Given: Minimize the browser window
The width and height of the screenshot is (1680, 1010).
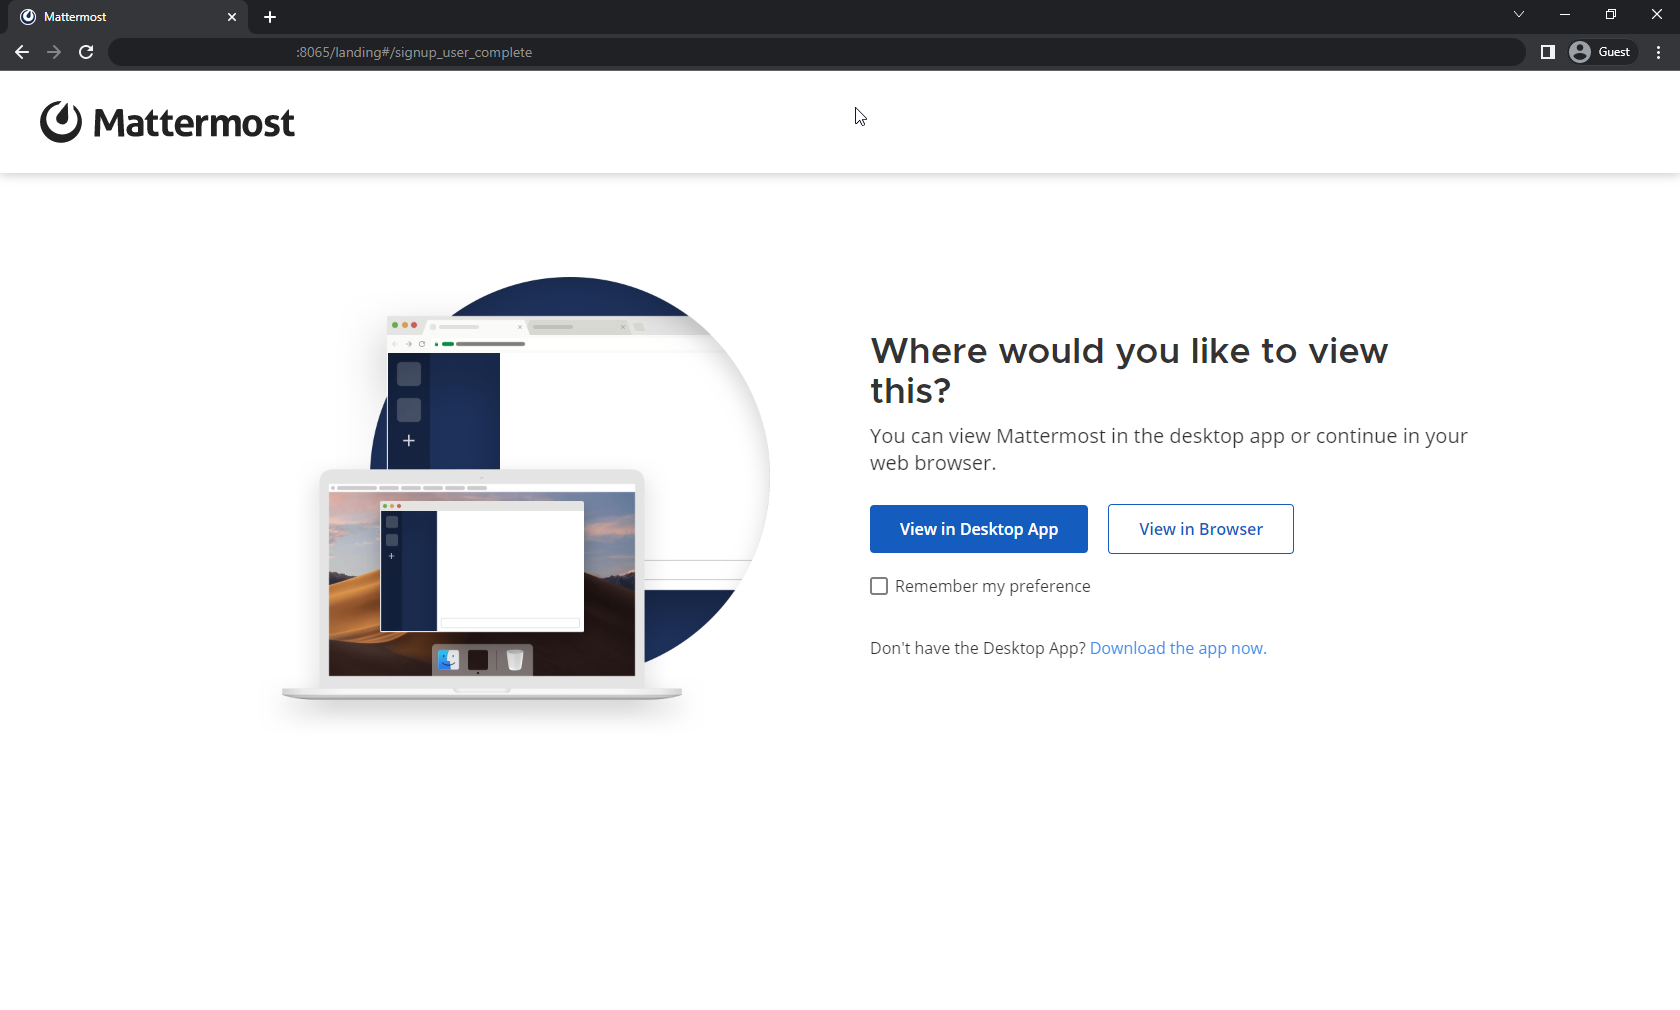Looking at the screenshot, I should [x=1563, y=14].
